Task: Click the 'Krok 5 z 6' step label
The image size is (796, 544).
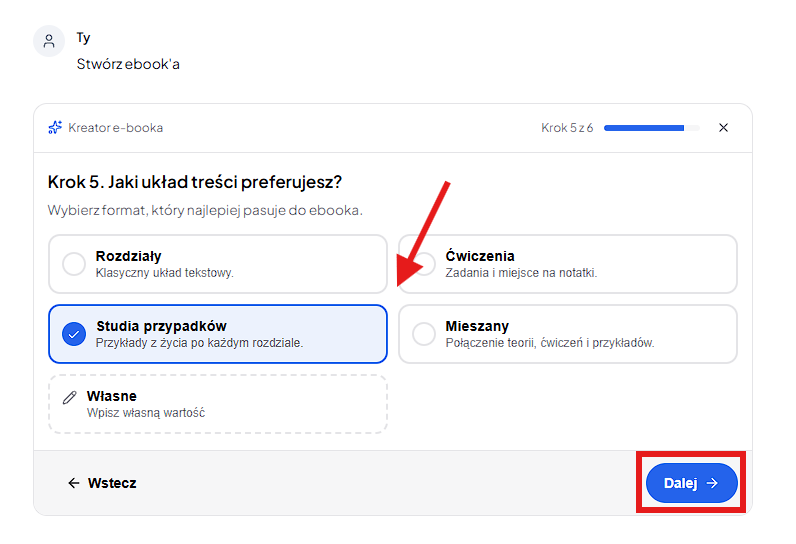Action: [567, 128]
